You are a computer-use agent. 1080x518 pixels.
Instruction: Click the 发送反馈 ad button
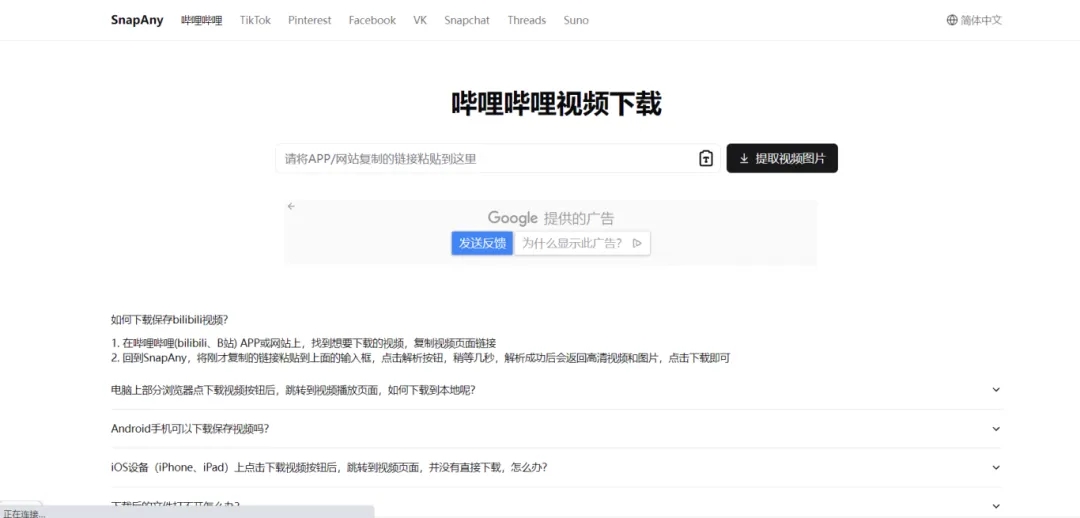[482, 243]
